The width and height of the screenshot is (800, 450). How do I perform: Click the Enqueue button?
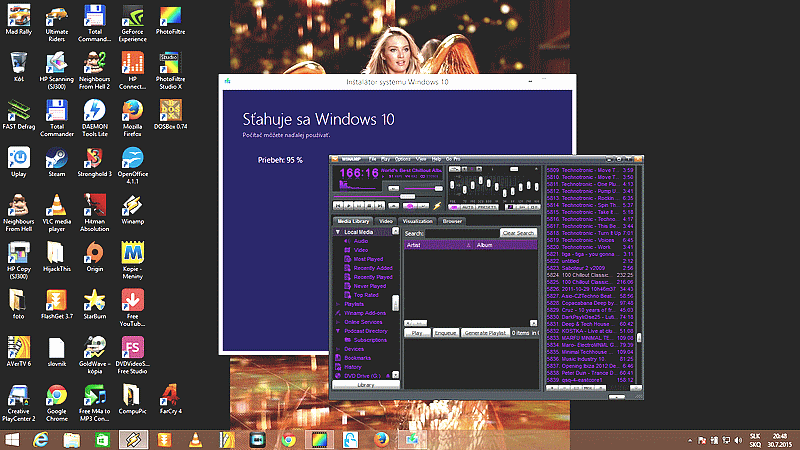[445, 333]
